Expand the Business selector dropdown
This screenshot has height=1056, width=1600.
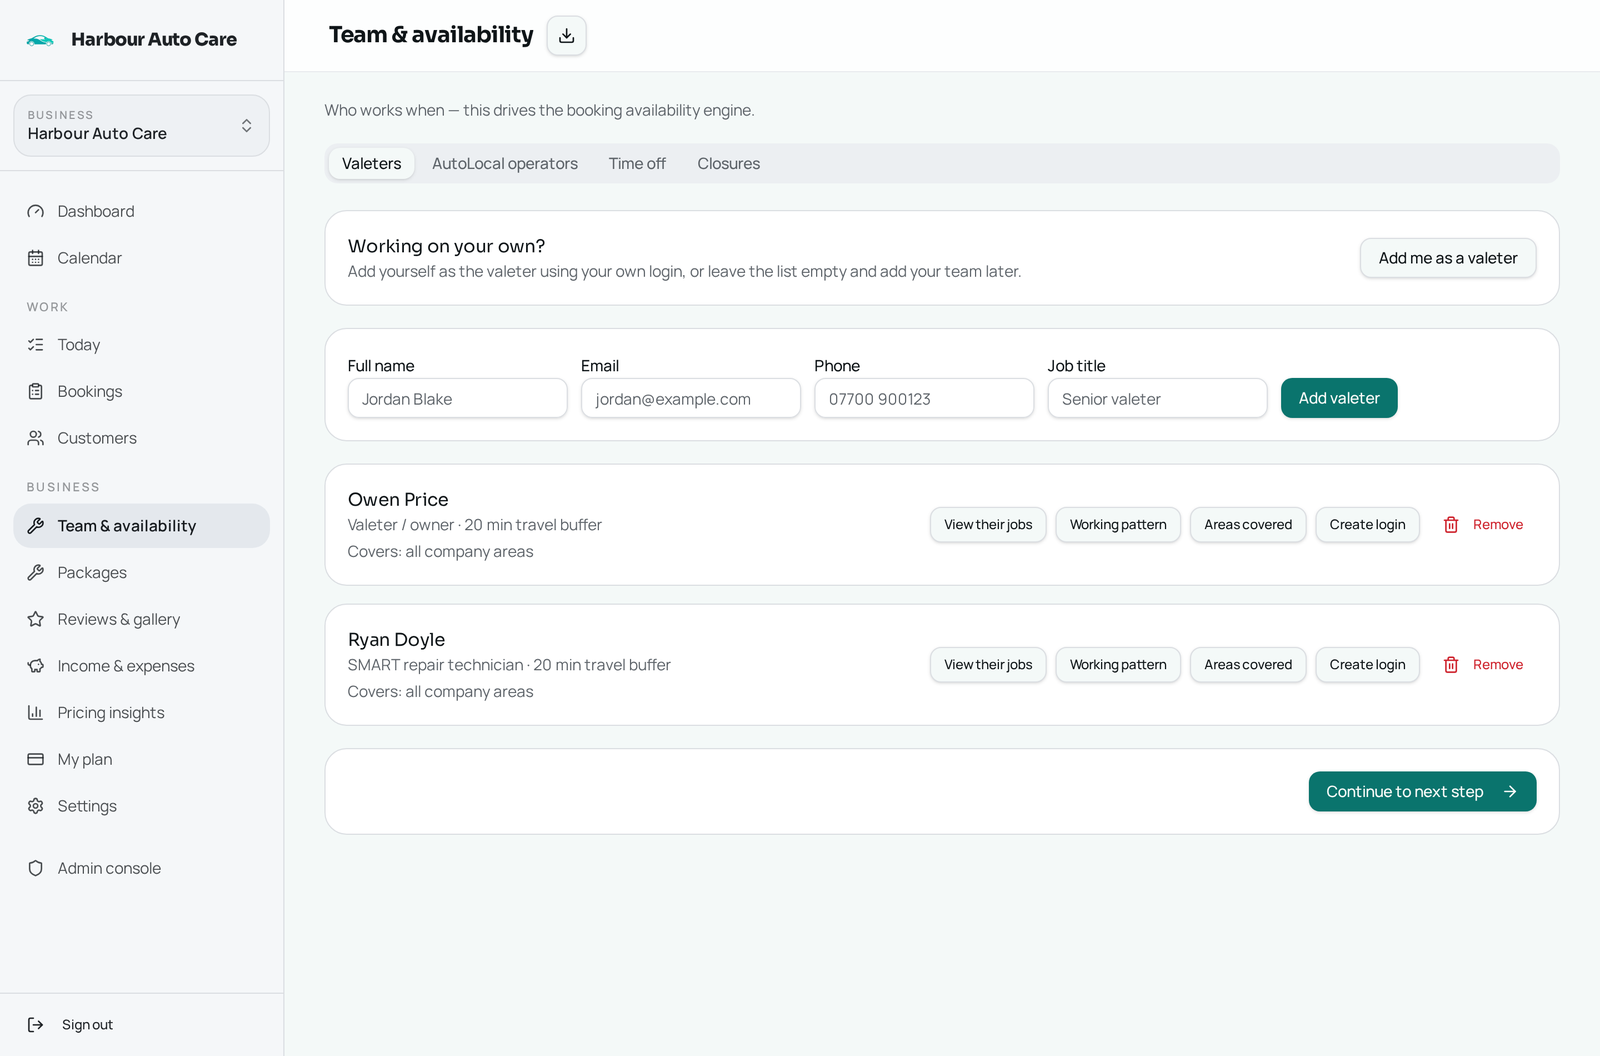[141, 126]
